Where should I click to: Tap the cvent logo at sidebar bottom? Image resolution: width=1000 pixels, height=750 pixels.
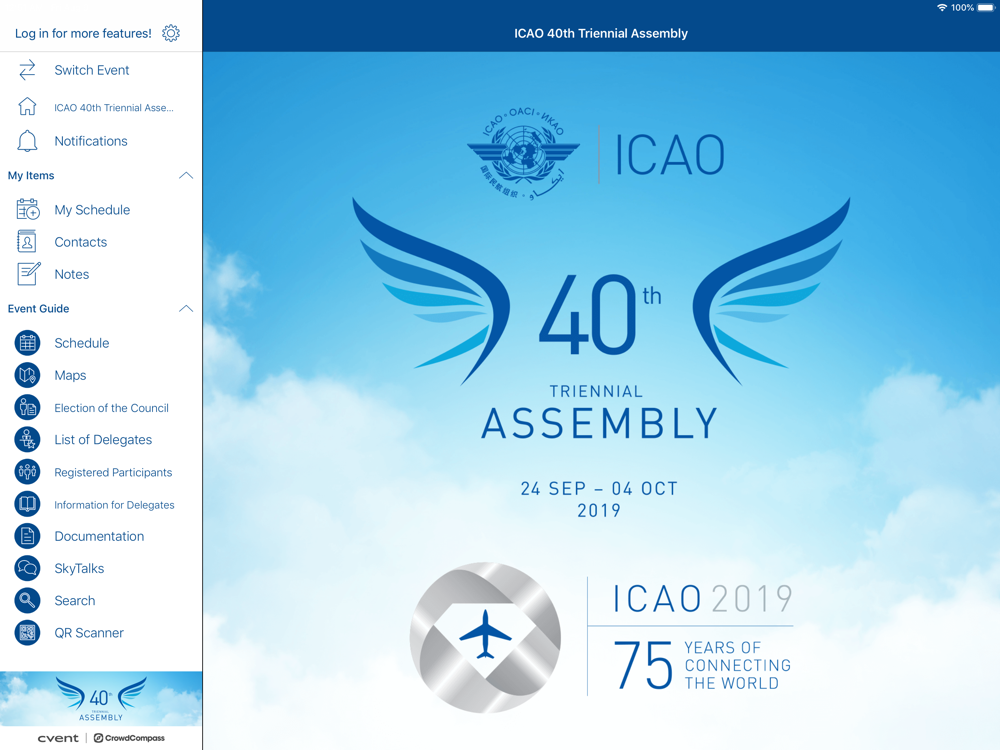pos(58,738)
